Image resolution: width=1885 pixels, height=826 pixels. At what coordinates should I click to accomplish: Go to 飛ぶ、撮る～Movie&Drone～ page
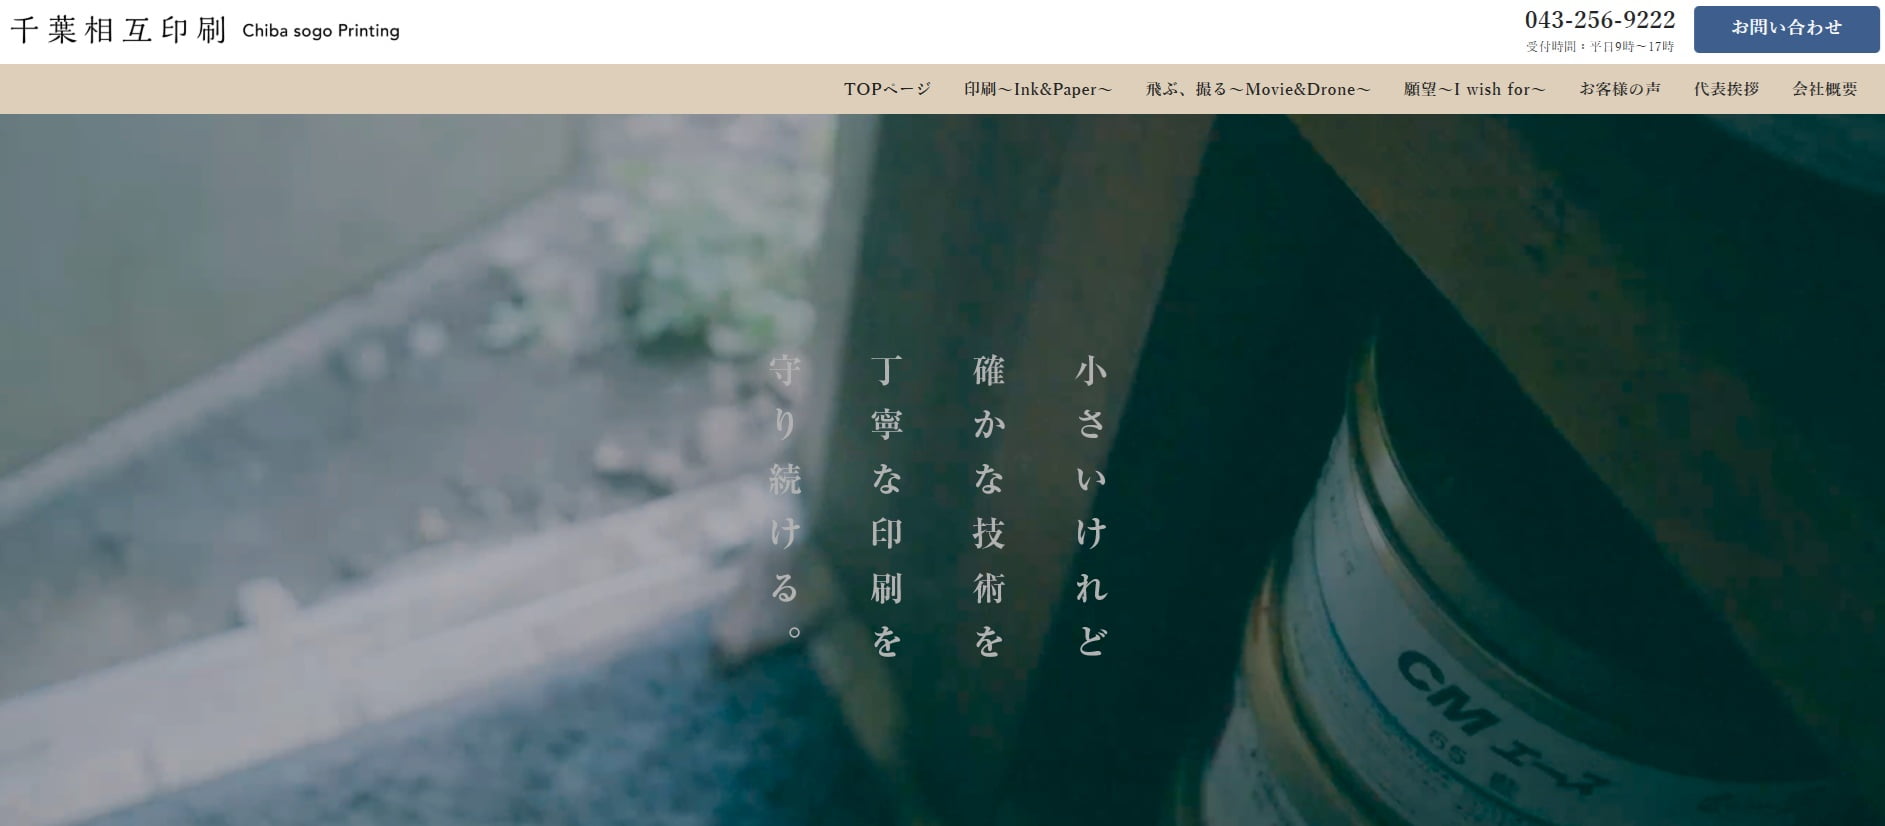(x=1258, y=89)
